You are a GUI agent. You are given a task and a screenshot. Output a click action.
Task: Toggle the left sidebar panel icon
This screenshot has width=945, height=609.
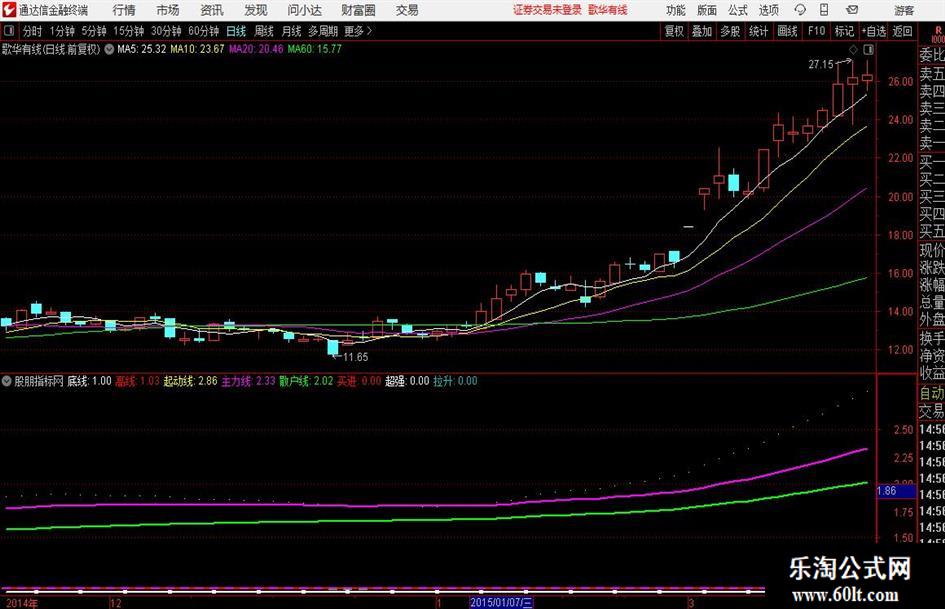point(8,31)
